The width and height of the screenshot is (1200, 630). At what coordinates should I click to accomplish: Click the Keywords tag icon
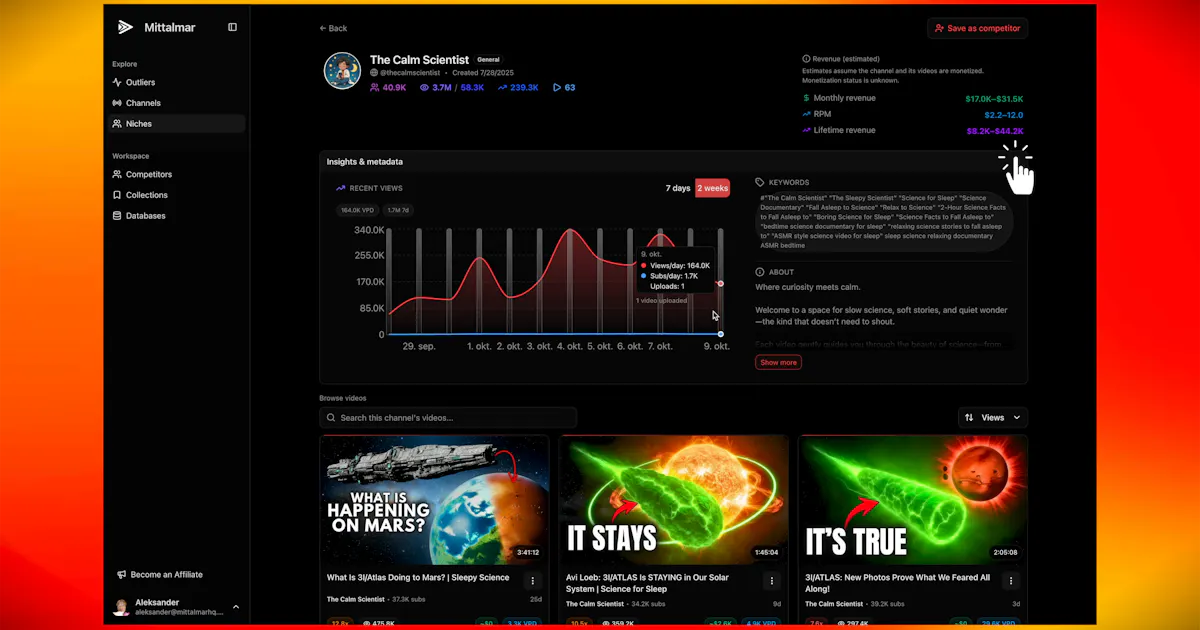(x=760, y=182)
